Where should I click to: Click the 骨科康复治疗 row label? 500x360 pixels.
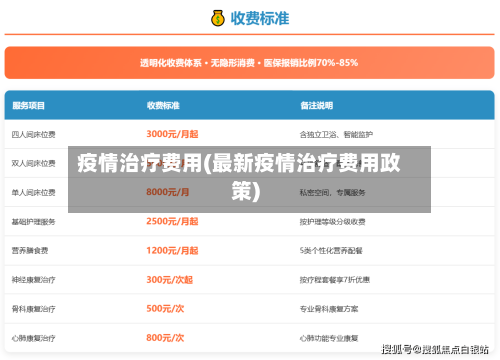tap(34, 309)
